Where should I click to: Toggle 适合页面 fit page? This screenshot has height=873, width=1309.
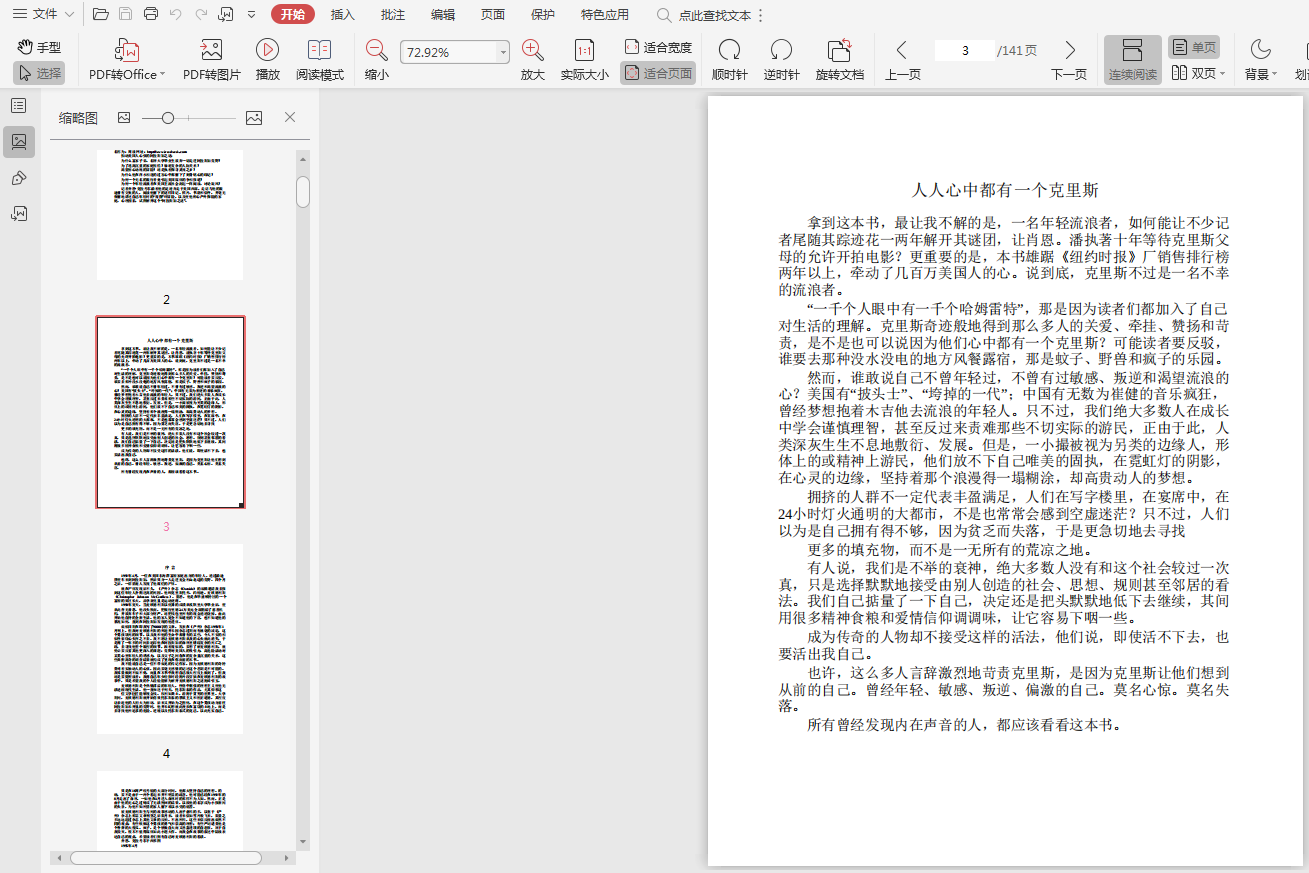(x=658, y=73)
